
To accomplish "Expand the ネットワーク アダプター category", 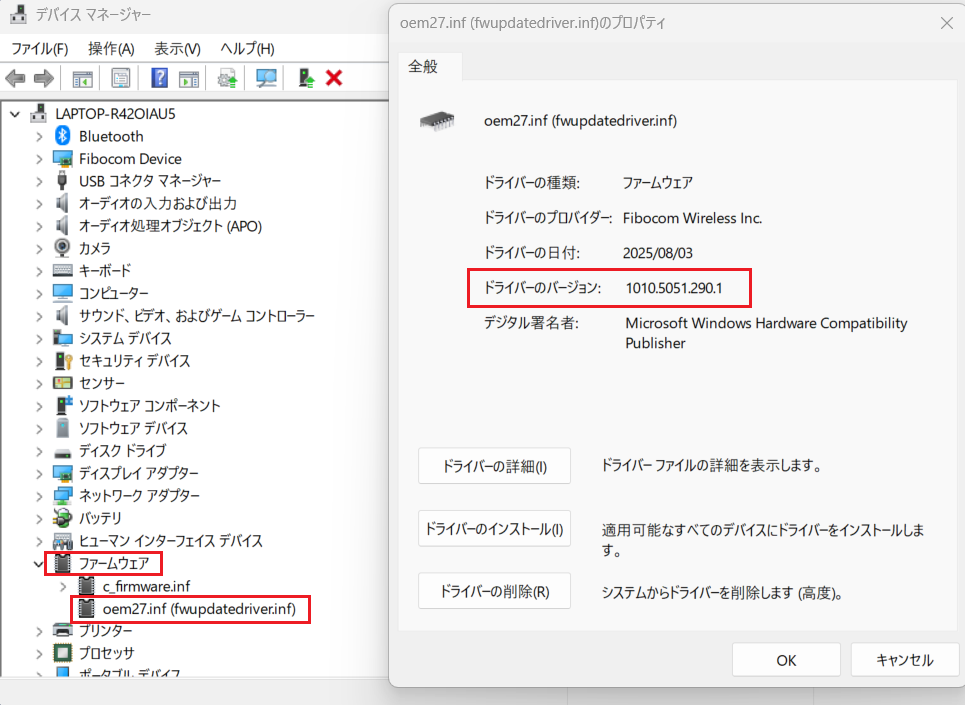I will 39,496.
